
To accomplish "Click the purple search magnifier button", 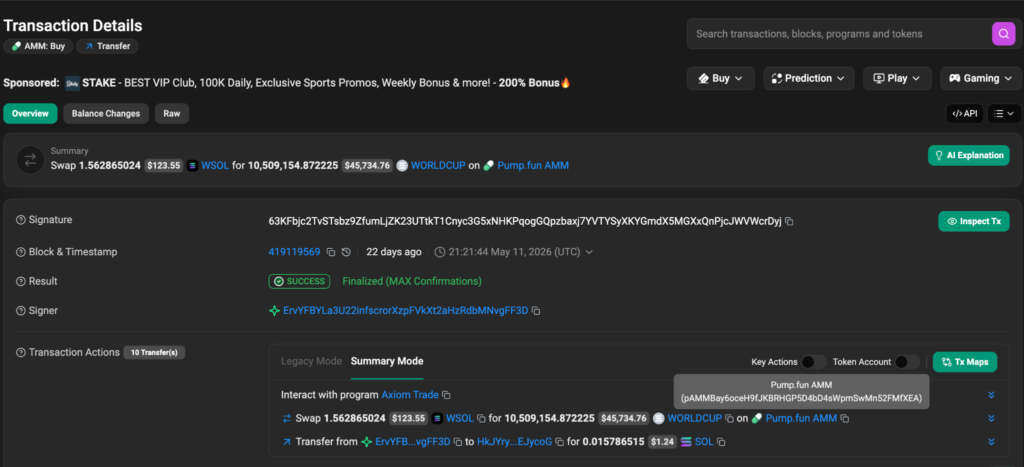I will click(x=1003, y=33).
